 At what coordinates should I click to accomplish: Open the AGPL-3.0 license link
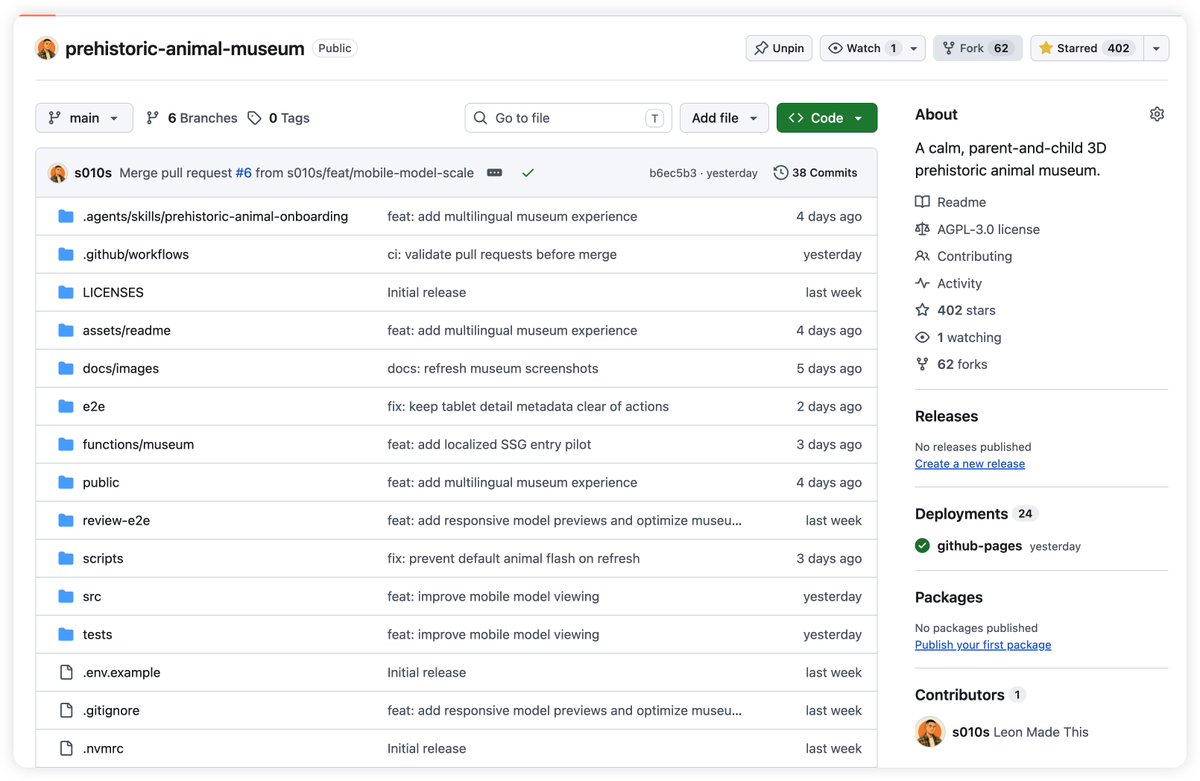(x=977, y=229)
